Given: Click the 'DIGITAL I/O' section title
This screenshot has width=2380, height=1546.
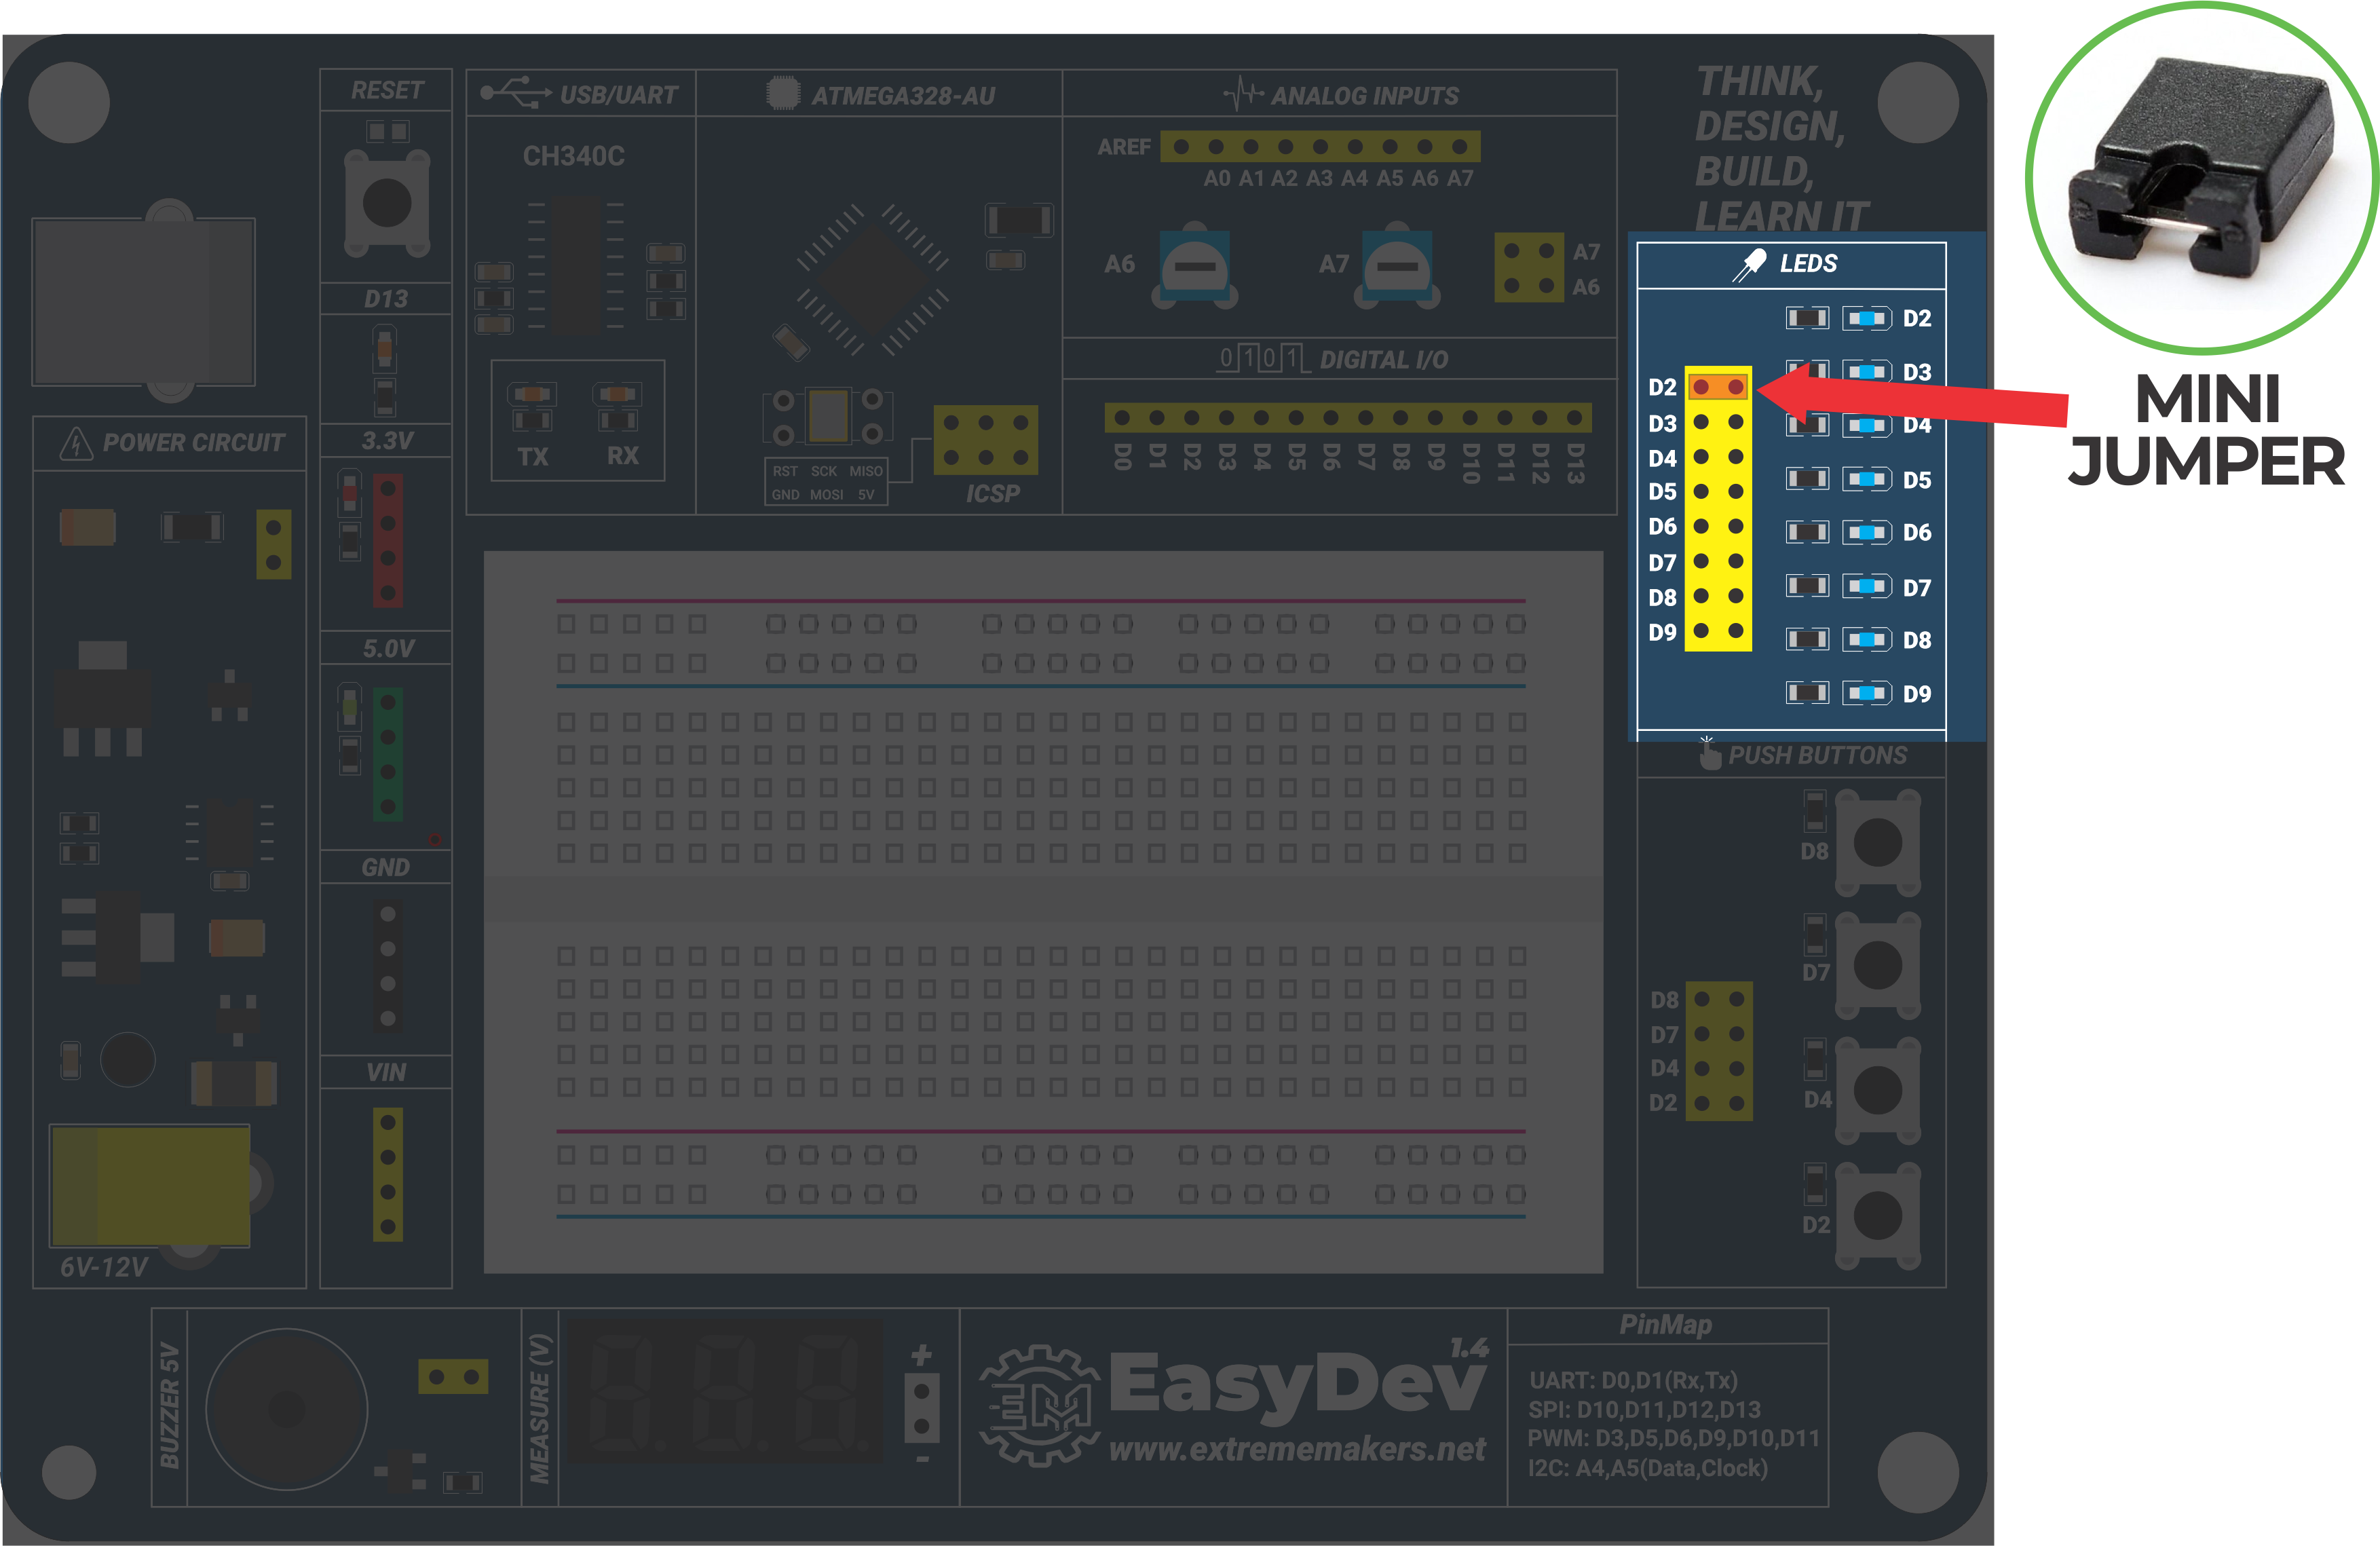Looking at the screenshot, I should [1384, 360].
